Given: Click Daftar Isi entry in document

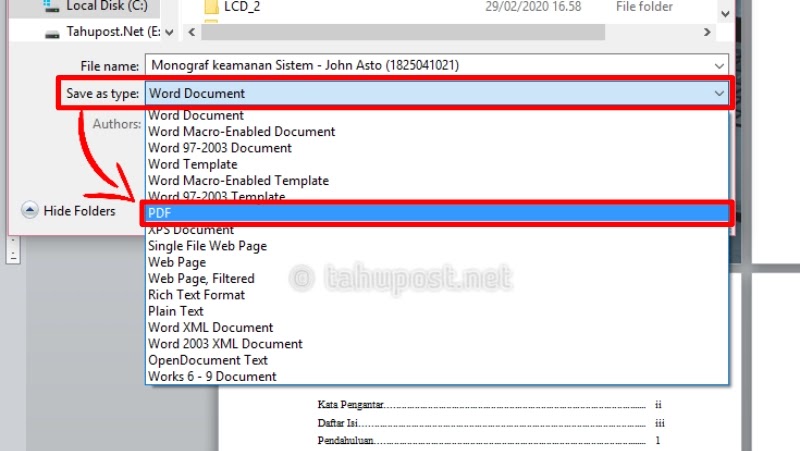Looking at the screenshot, I should pyautogui.click(x=337, y=423).
